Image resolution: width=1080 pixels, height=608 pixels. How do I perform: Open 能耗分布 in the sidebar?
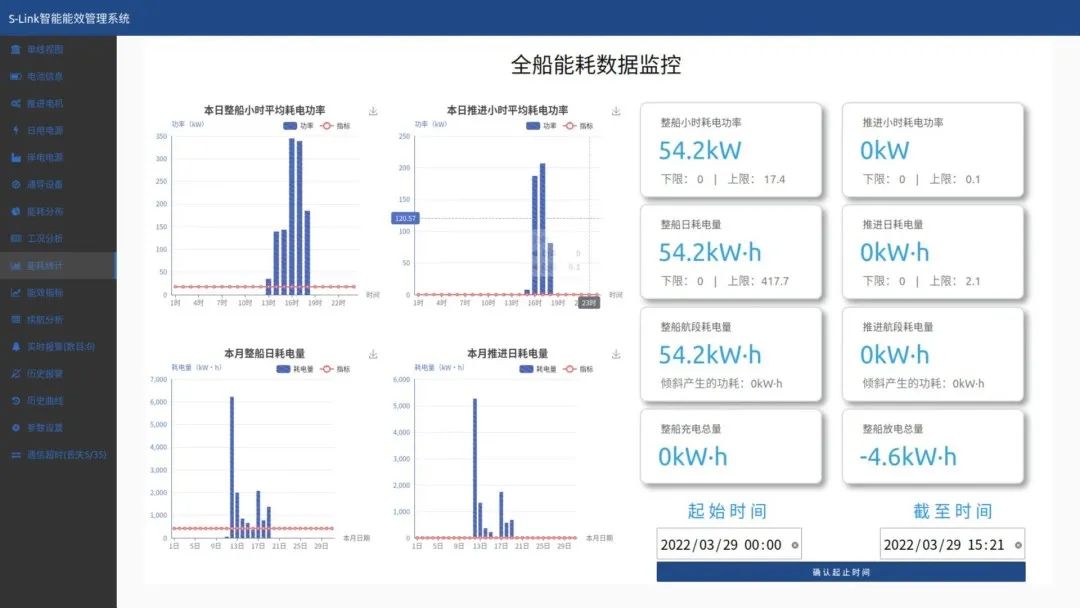pyautogui.click(x=45, y=212)
